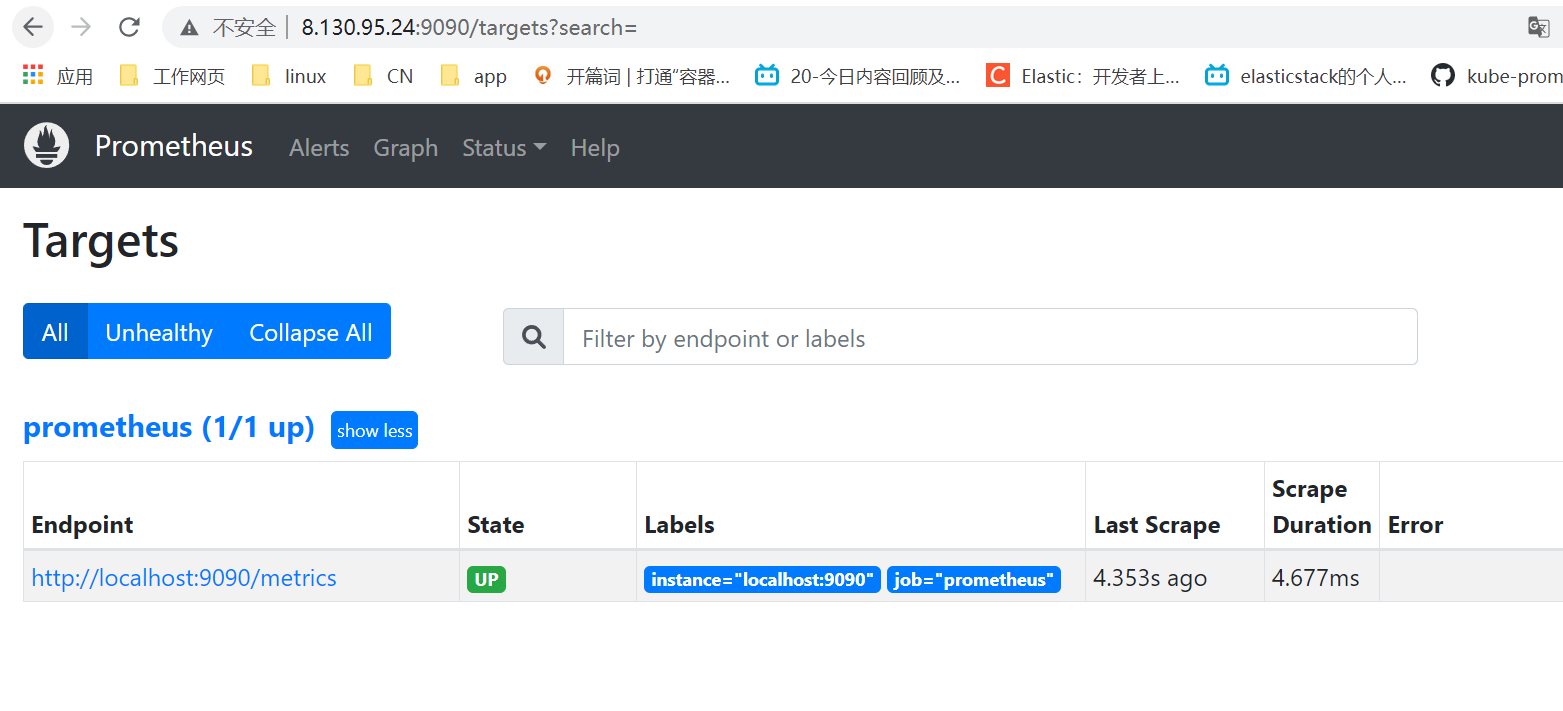This screenshot has height=711, width=1563.
Task: Click the 4.353s ago last scrape value
Action: (1150, 578)
